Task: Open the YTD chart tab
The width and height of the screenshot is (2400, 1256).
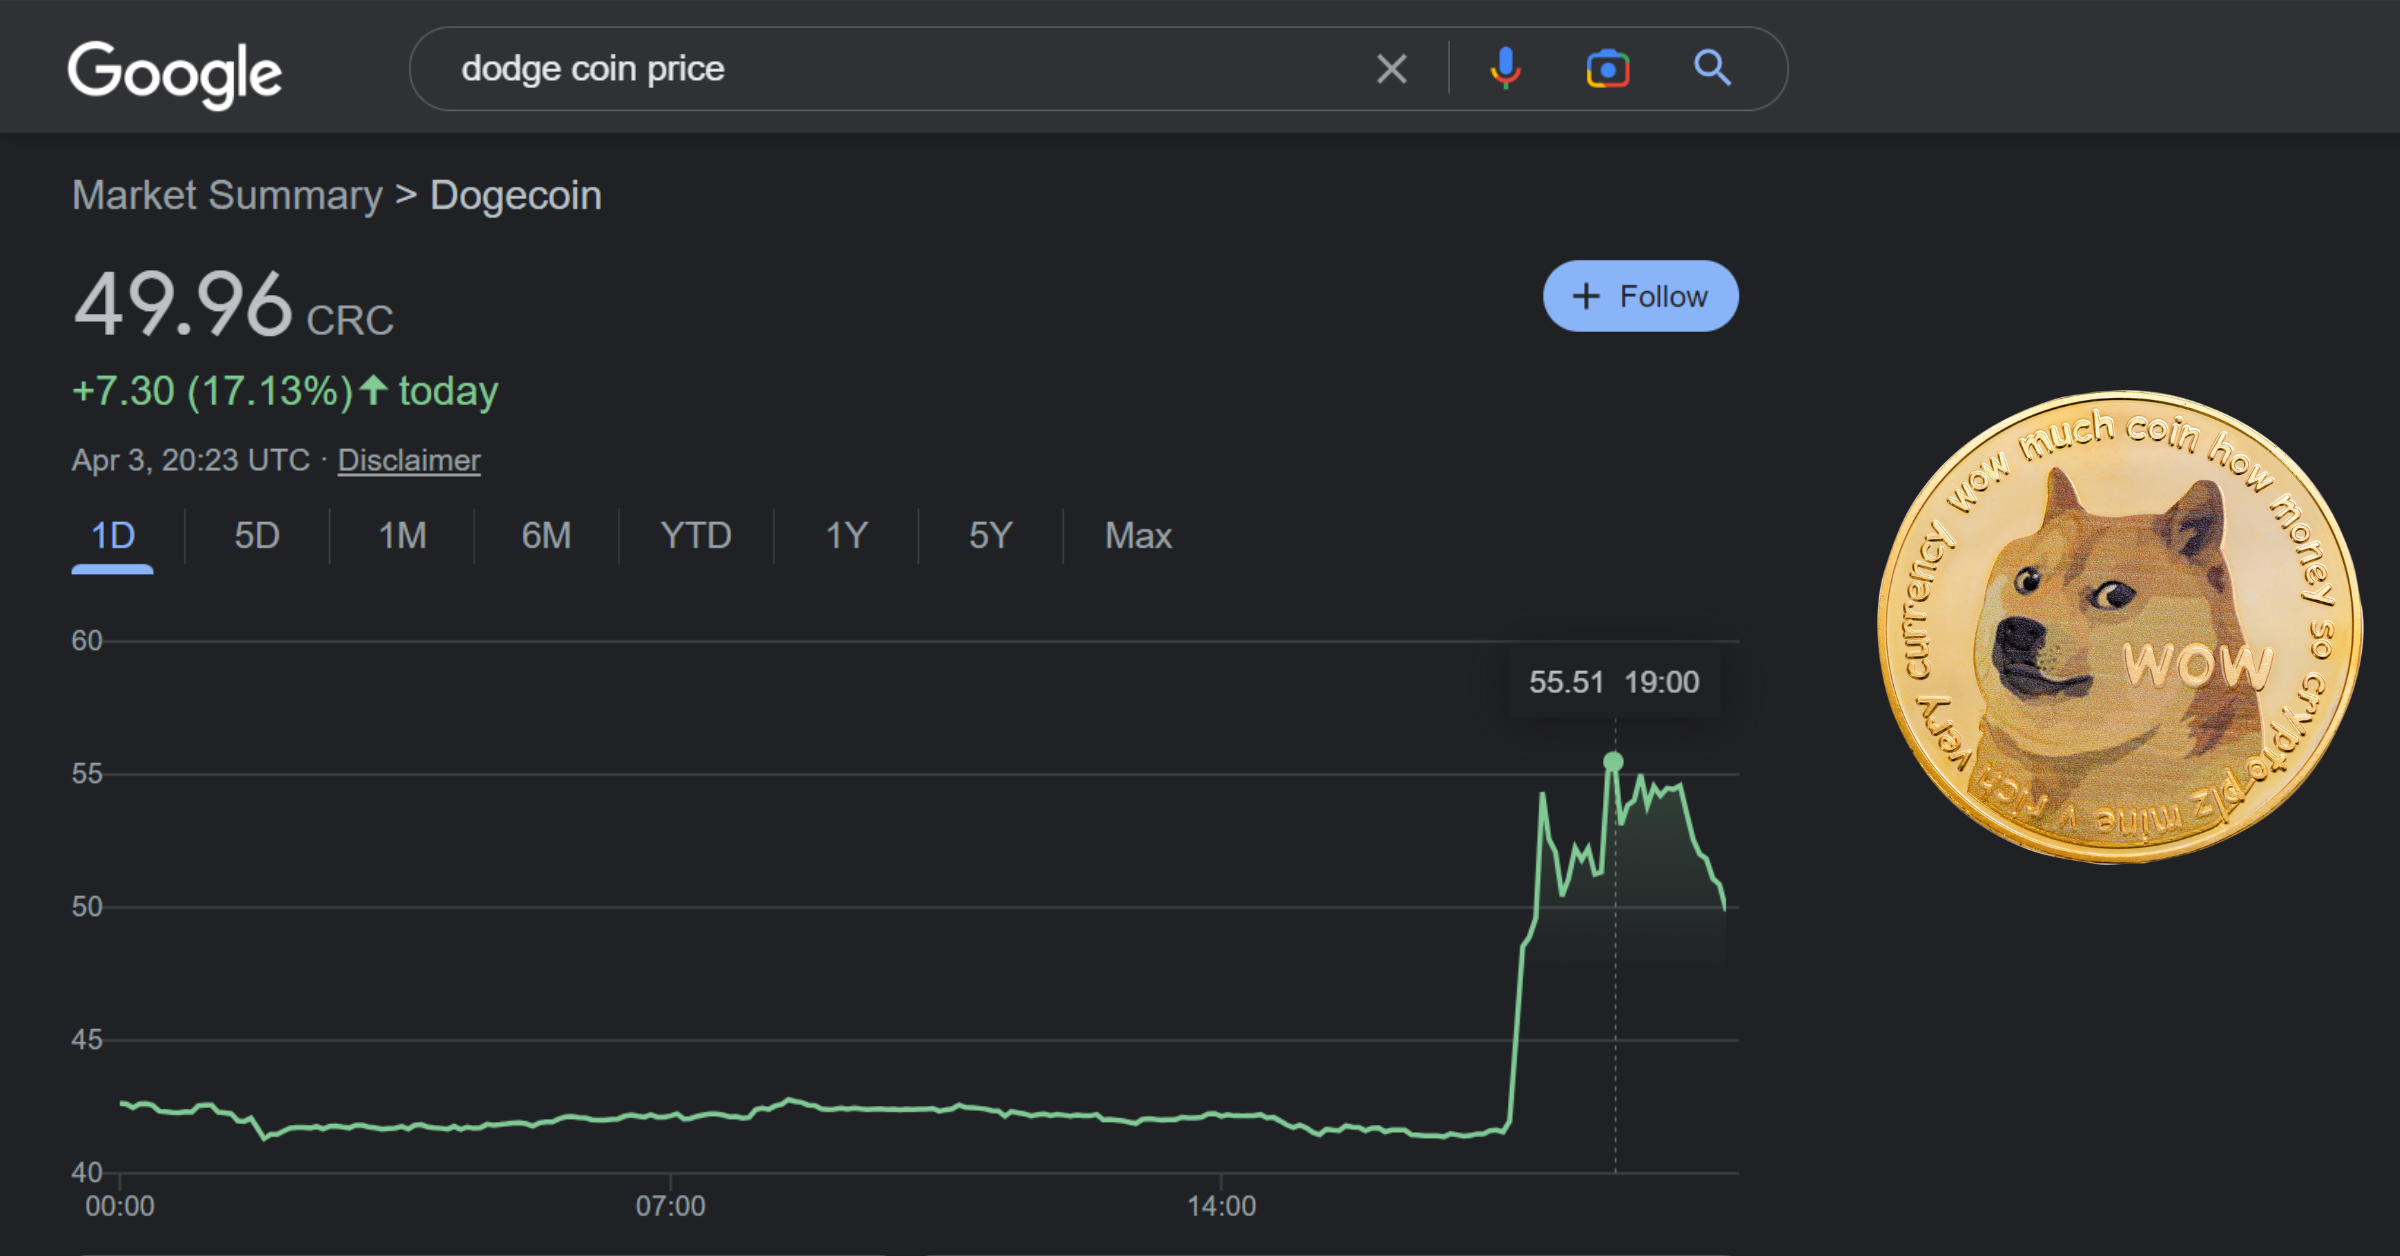Action: coord(693,536)
